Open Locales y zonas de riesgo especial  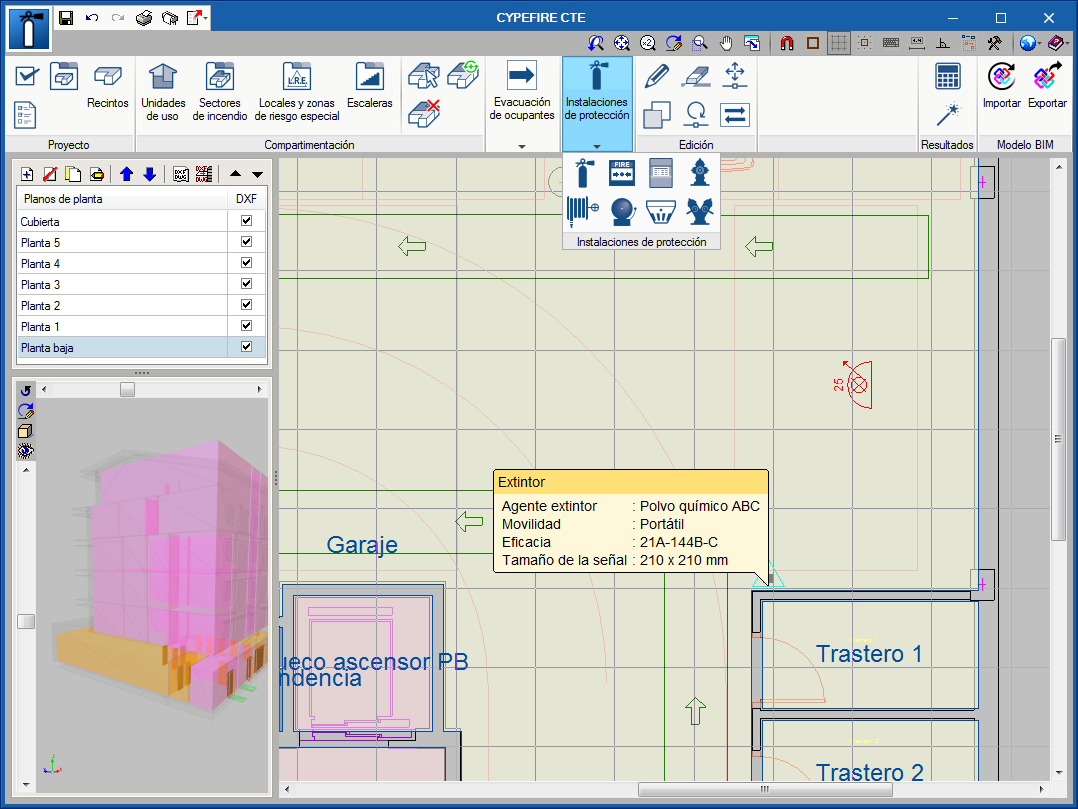tap(298, 92)
